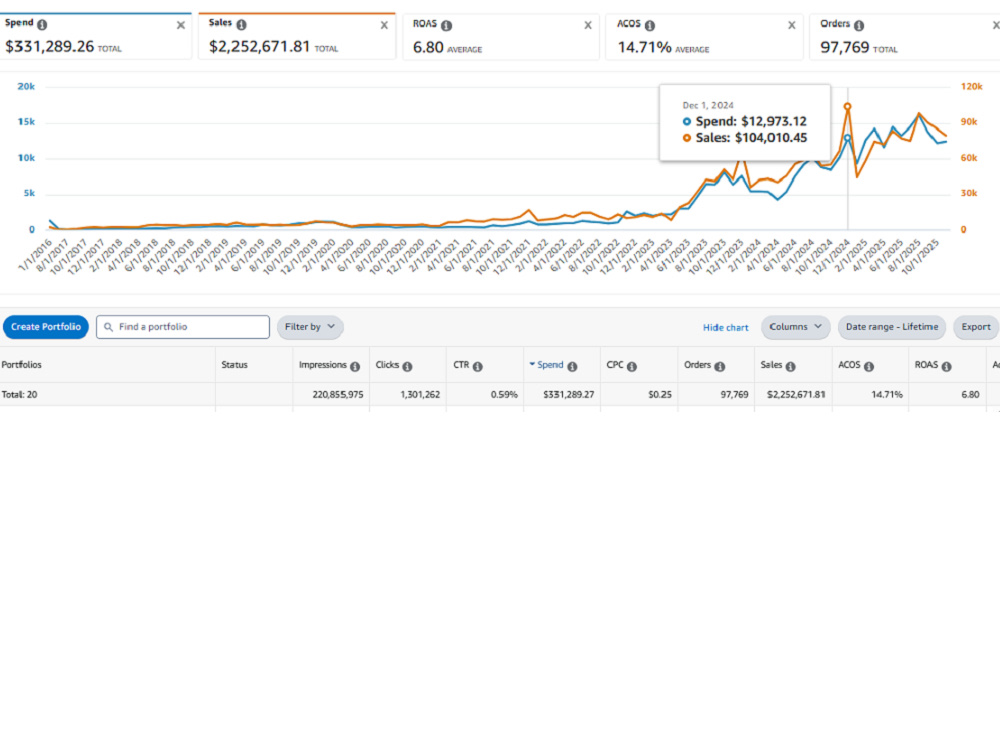
Task: Open the Filter by dropdown
Action: click(x=310, y=327)
